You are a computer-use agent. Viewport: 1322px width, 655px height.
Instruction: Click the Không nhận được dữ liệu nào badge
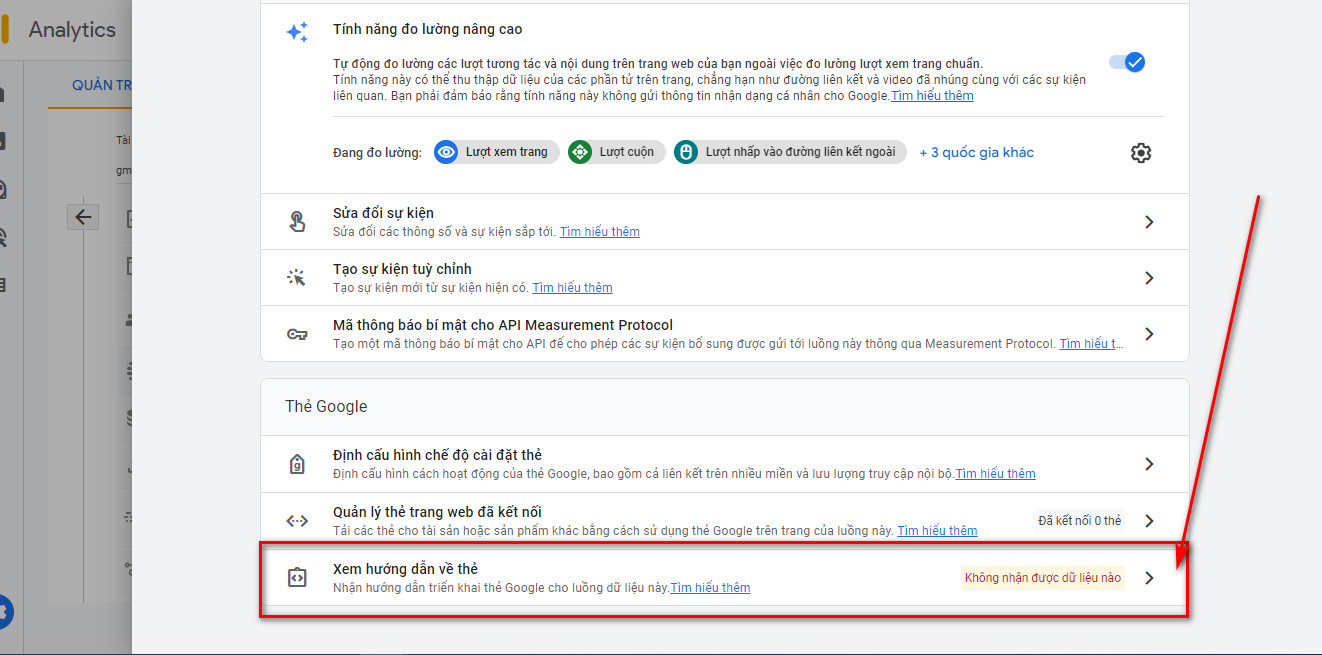tap(1043, 578)
